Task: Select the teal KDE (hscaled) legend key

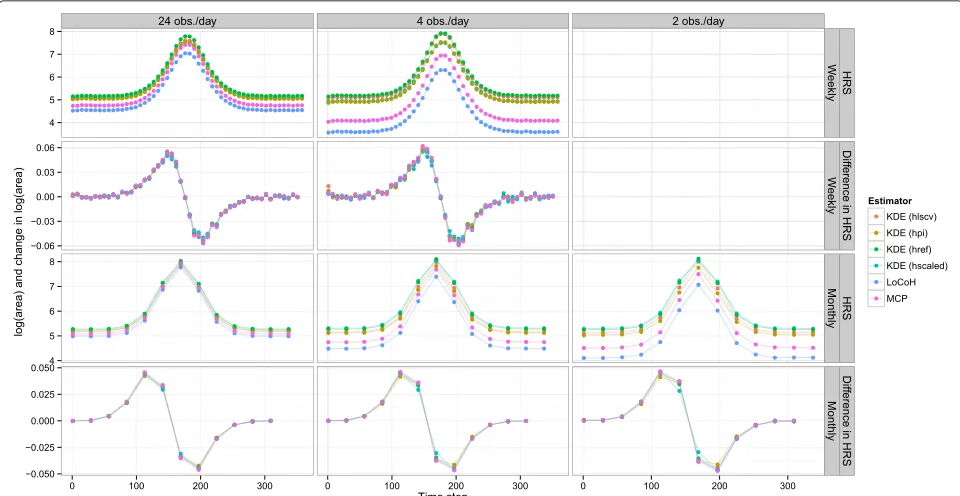Action: pyautogui.click(x=876, y=266)
